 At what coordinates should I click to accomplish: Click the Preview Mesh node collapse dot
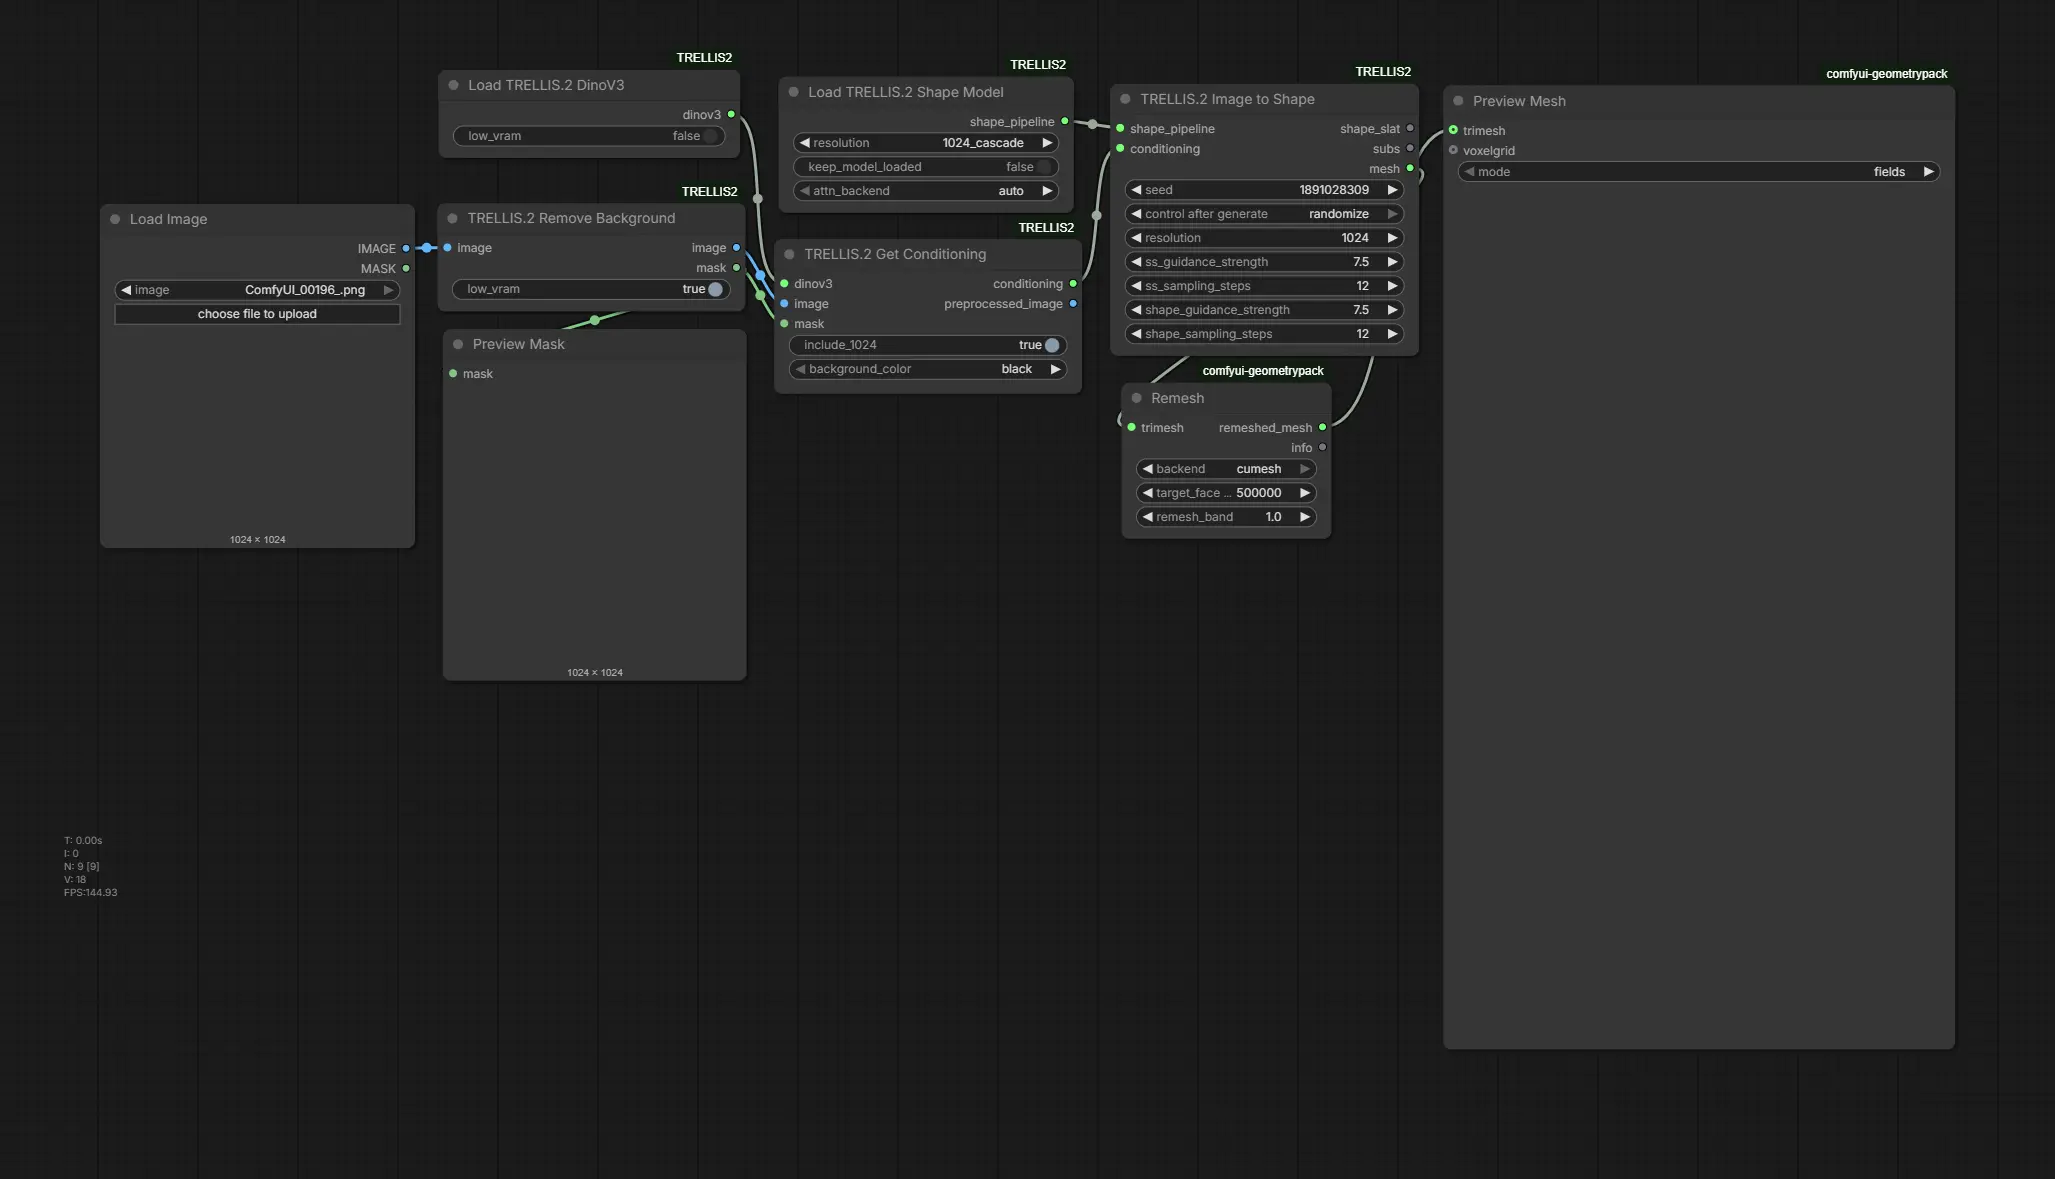[x=1458, y=101]
